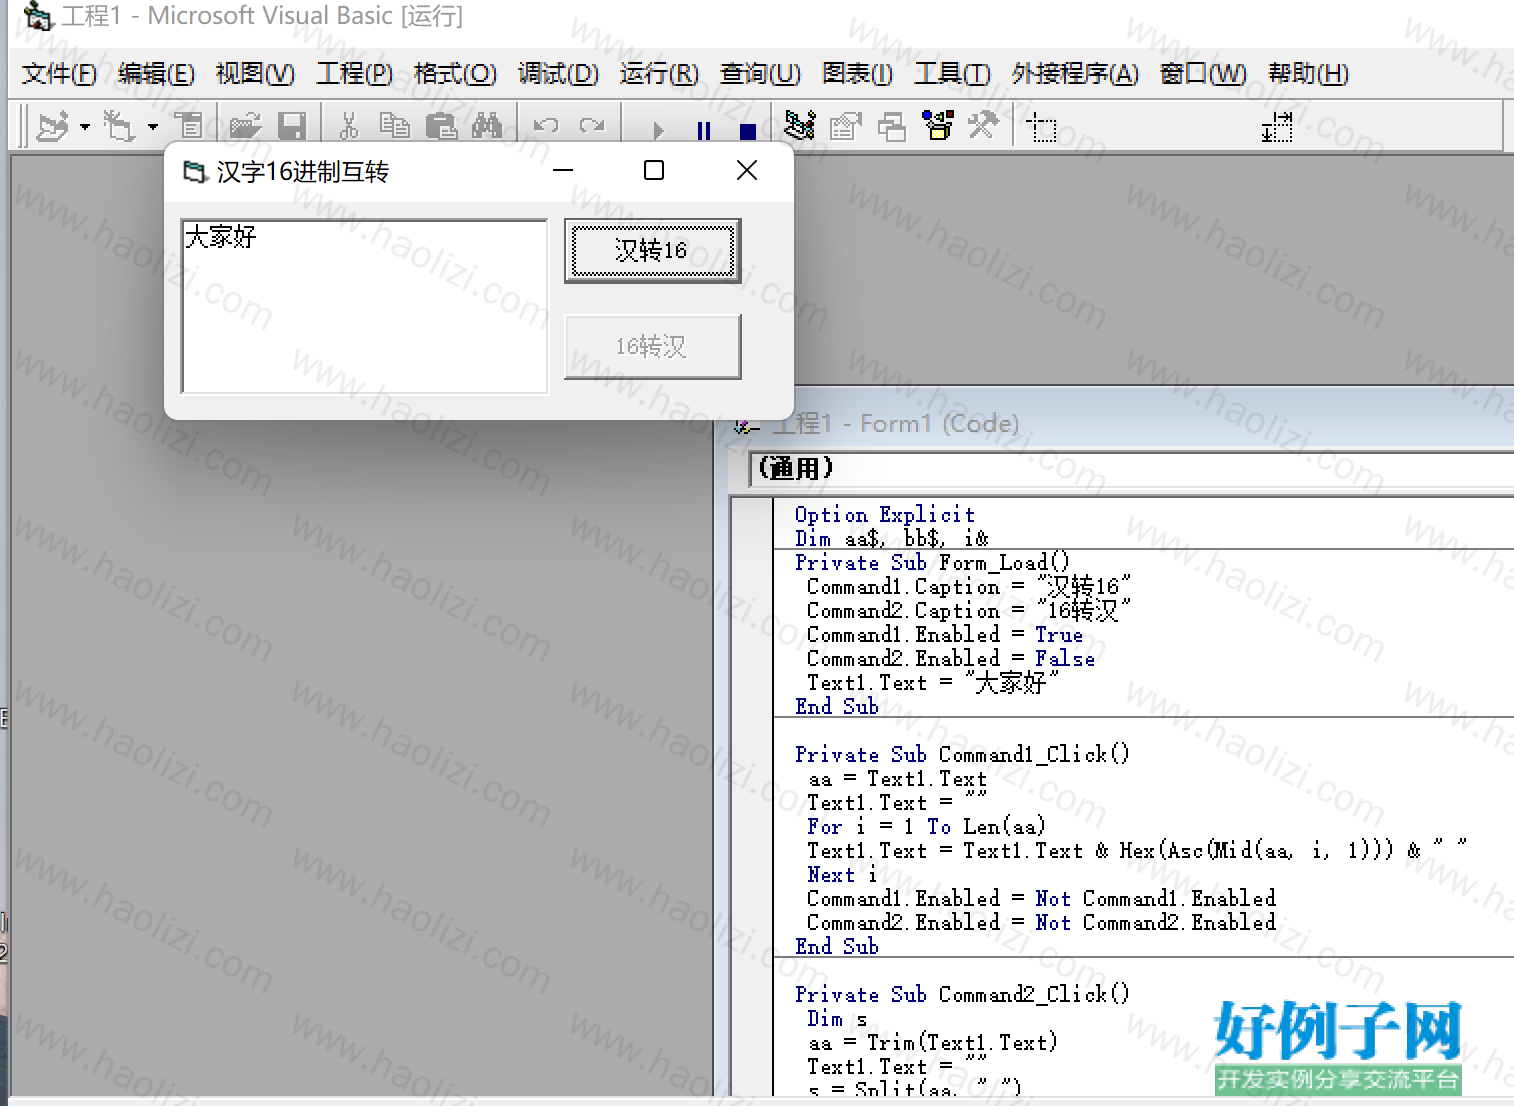Open the Menu Editor toolbar icon
Viewport: 1514px width, 1106px height.
pos(189,127)
